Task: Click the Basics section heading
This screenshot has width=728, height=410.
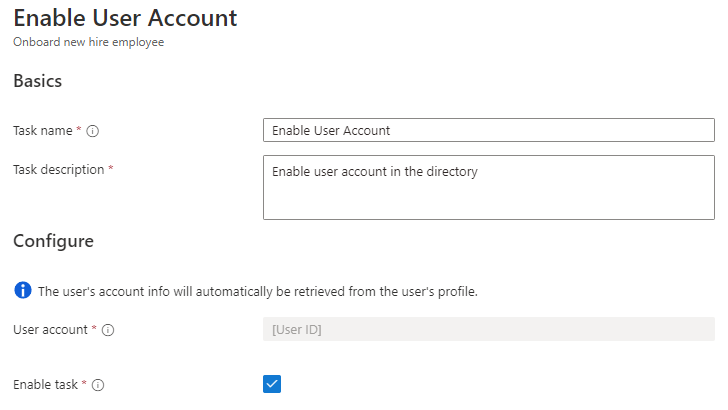Action: [37, 81]
